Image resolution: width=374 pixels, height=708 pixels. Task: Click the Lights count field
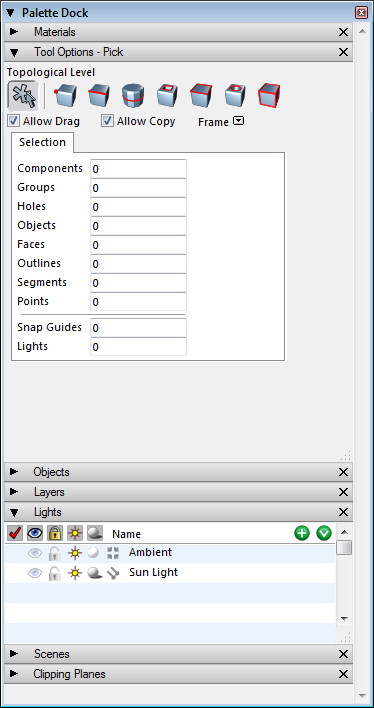138,346
